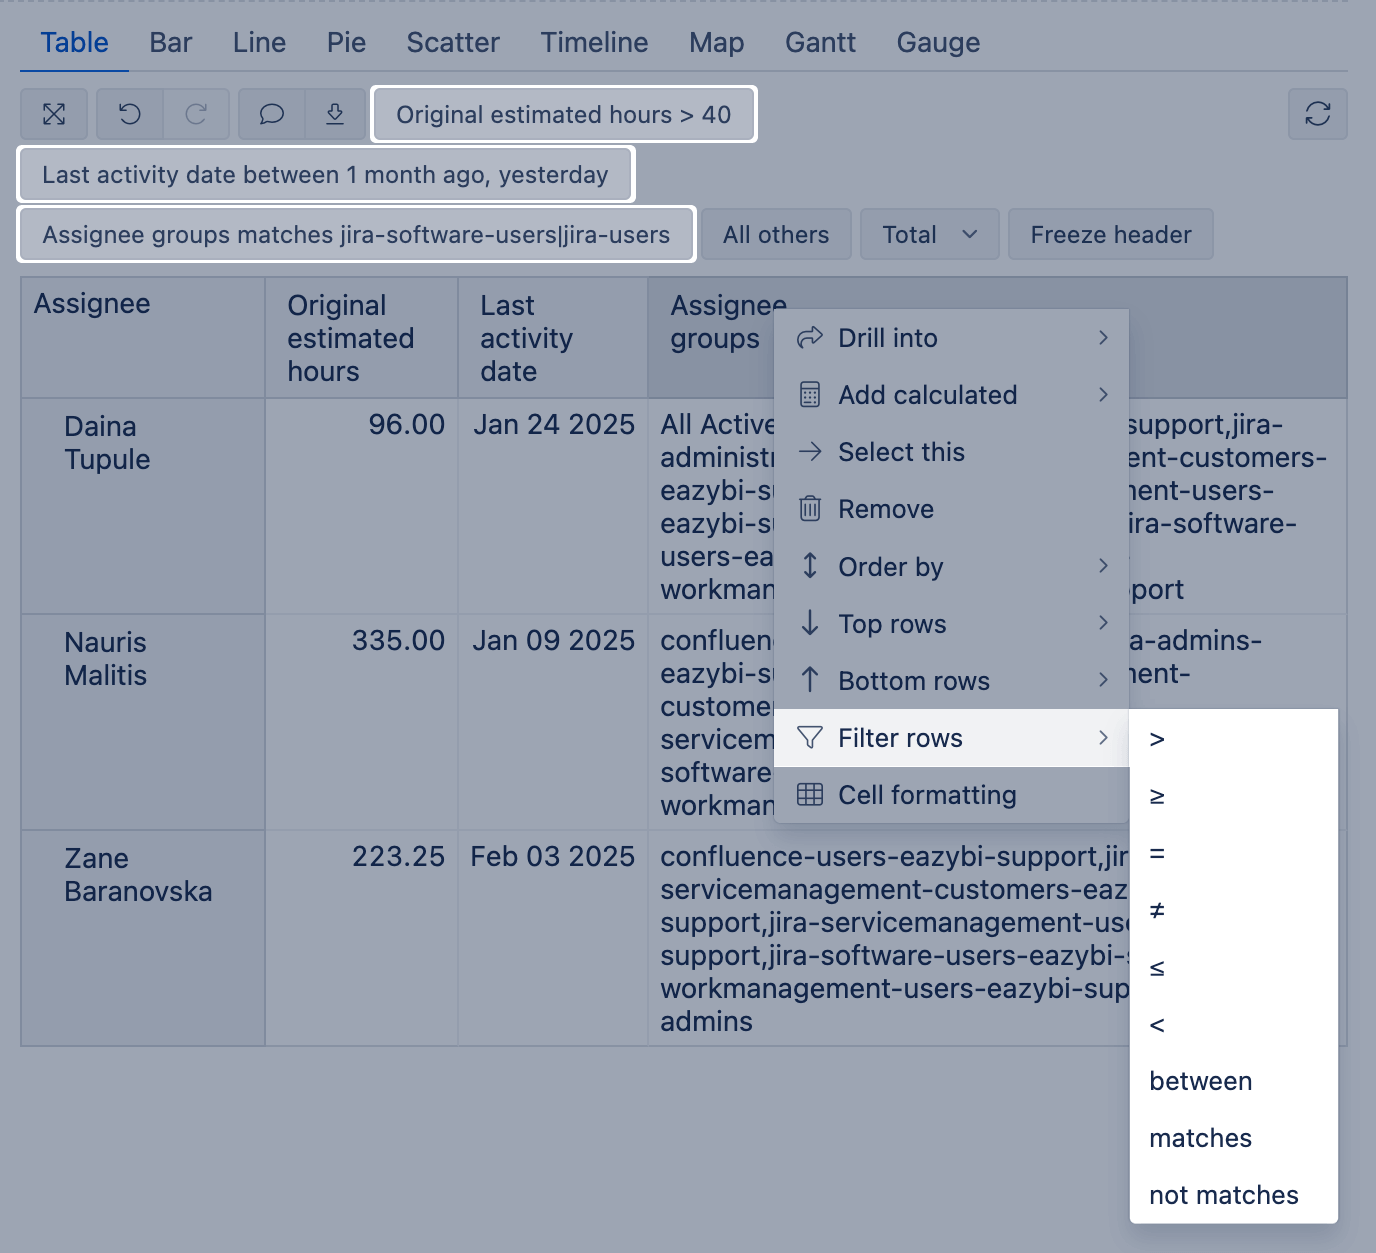Select the 'not matches' filter operator
The width and height of the screenshot is (1376, 1253).
(x=1223, y=1195)
